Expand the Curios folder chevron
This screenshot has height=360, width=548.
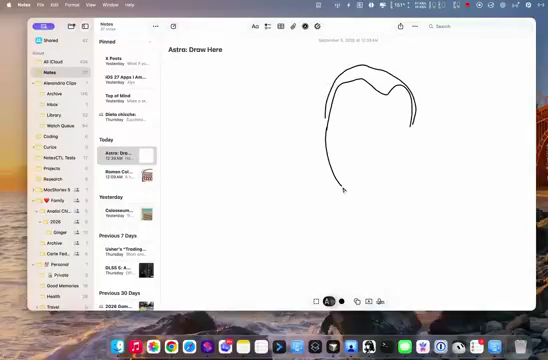click(x=34, y=147)
